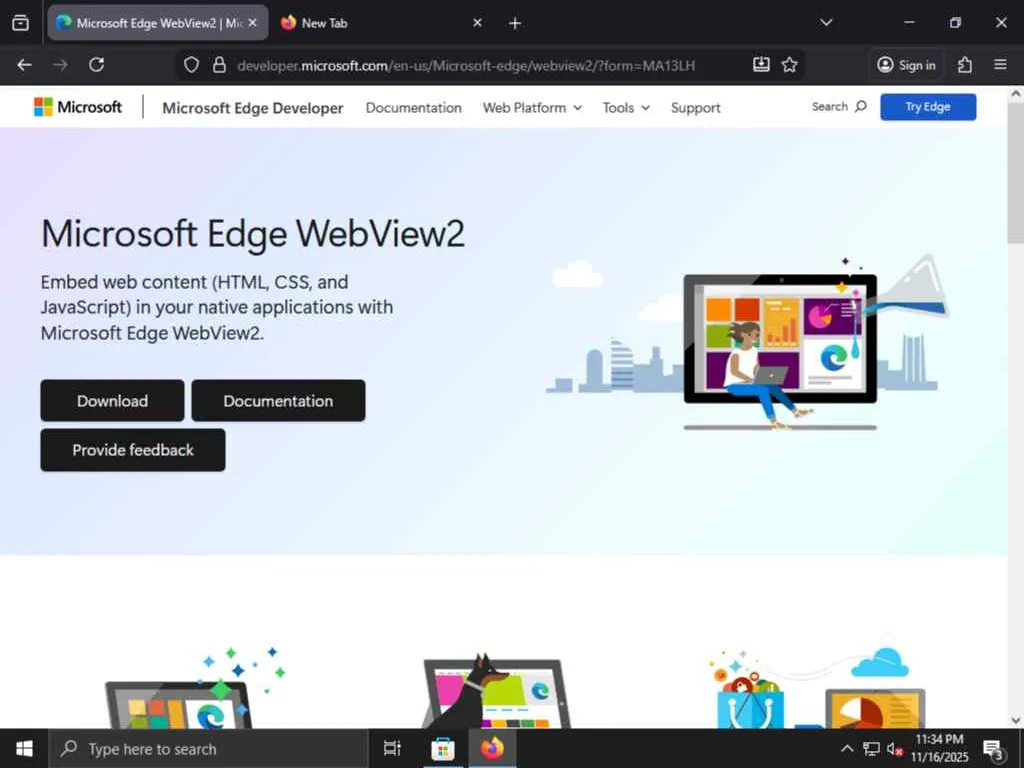Open the site Search magnifier
1024x768 pixels.
point(839,106)
